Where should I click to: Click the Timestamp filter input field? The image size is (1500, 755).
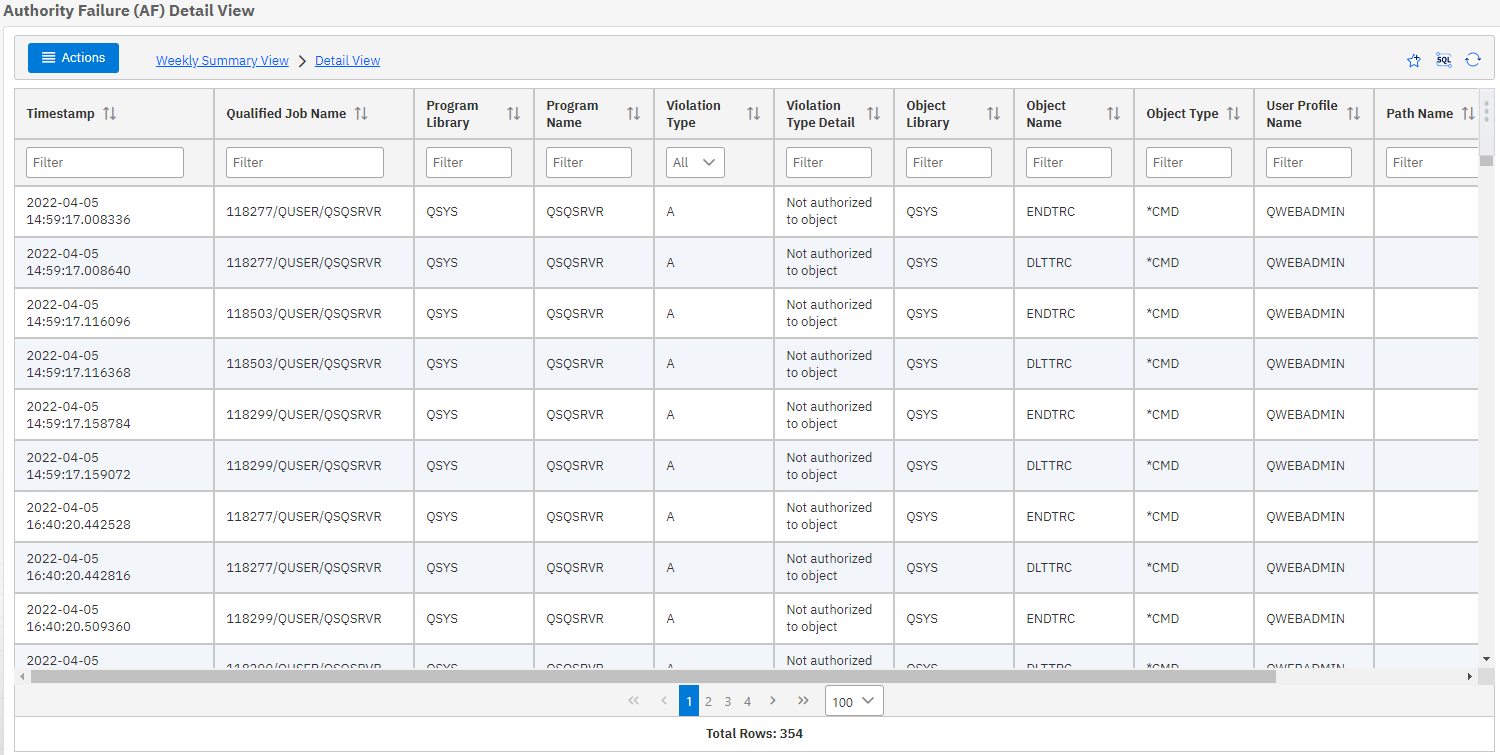point(105,163)
